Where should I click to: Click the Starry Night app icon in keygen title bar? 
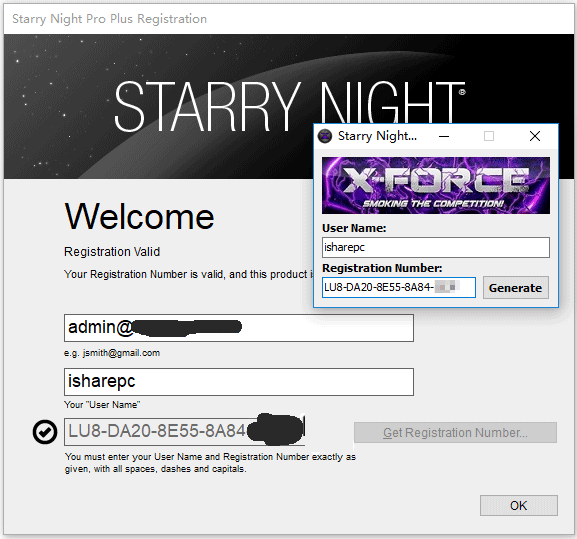click(325, 136)
